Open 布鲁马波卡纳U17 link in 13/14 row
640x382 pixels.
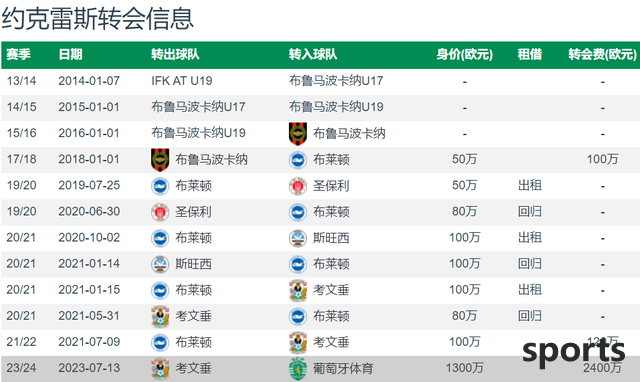click(x=336, y=81)
